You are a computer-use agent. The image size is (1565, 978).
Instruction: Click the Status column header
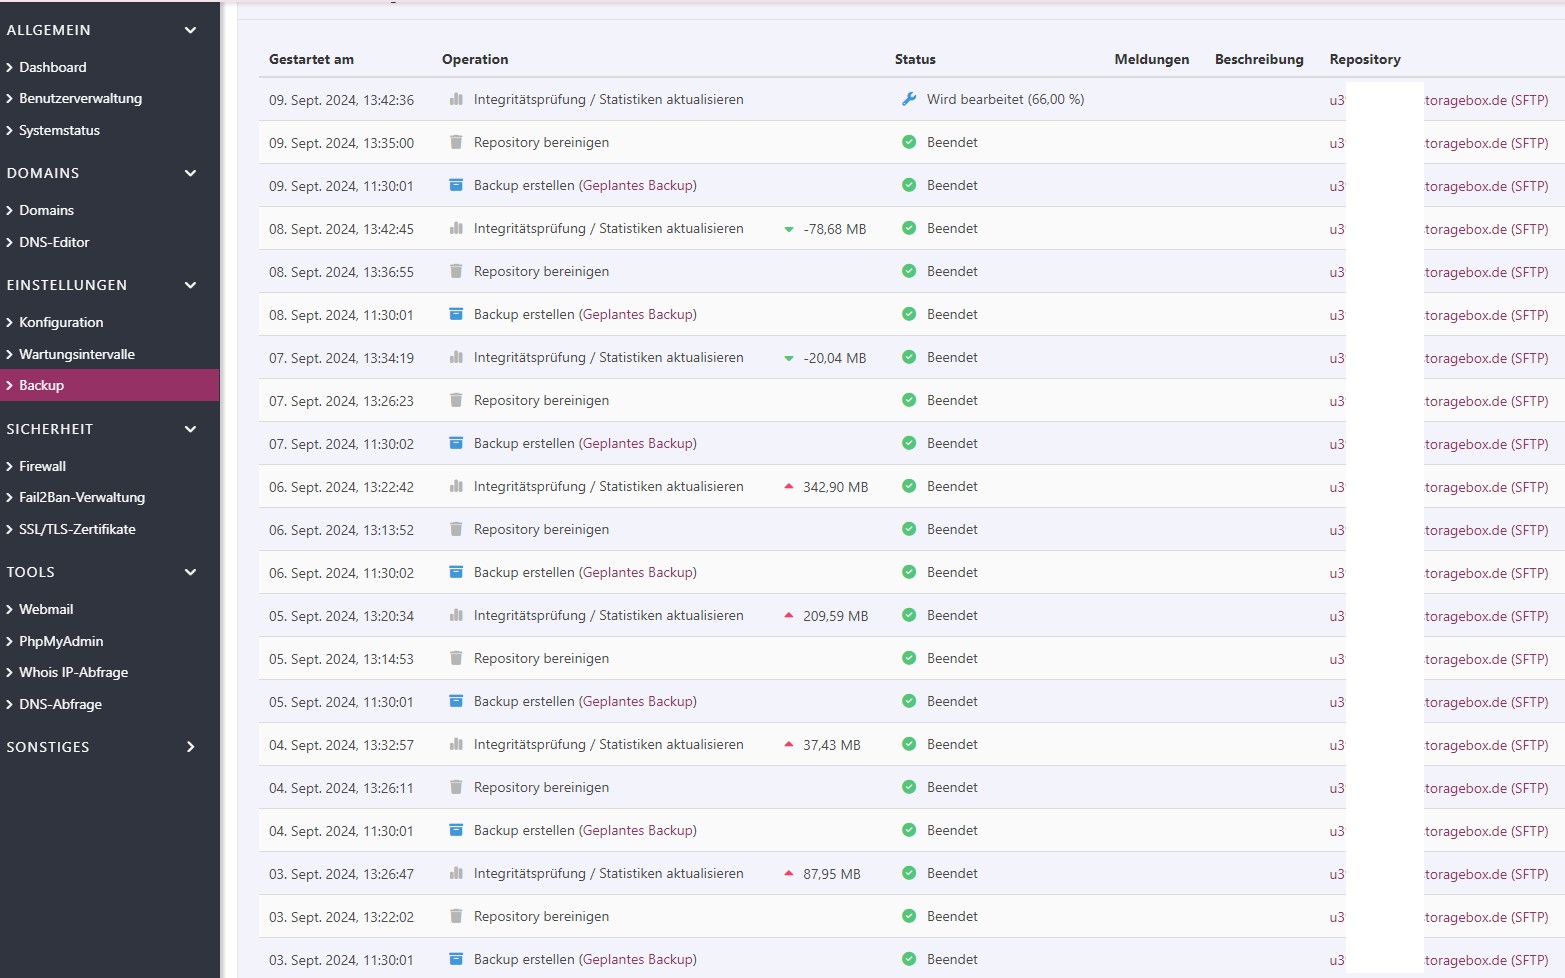(915, 59)
